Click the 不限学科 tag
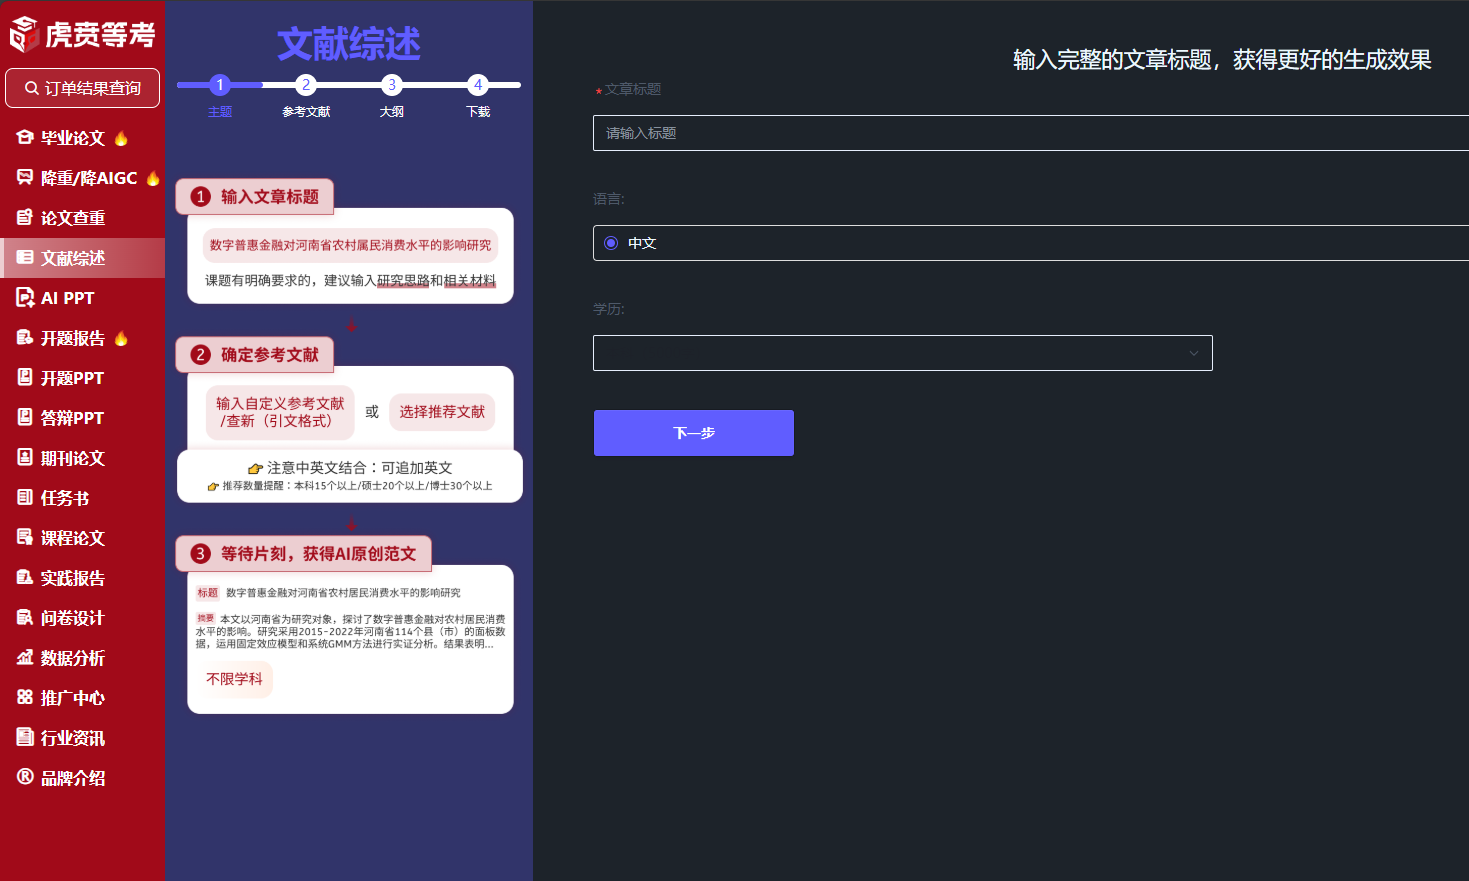1469x881 pixels. coord(234,679)
